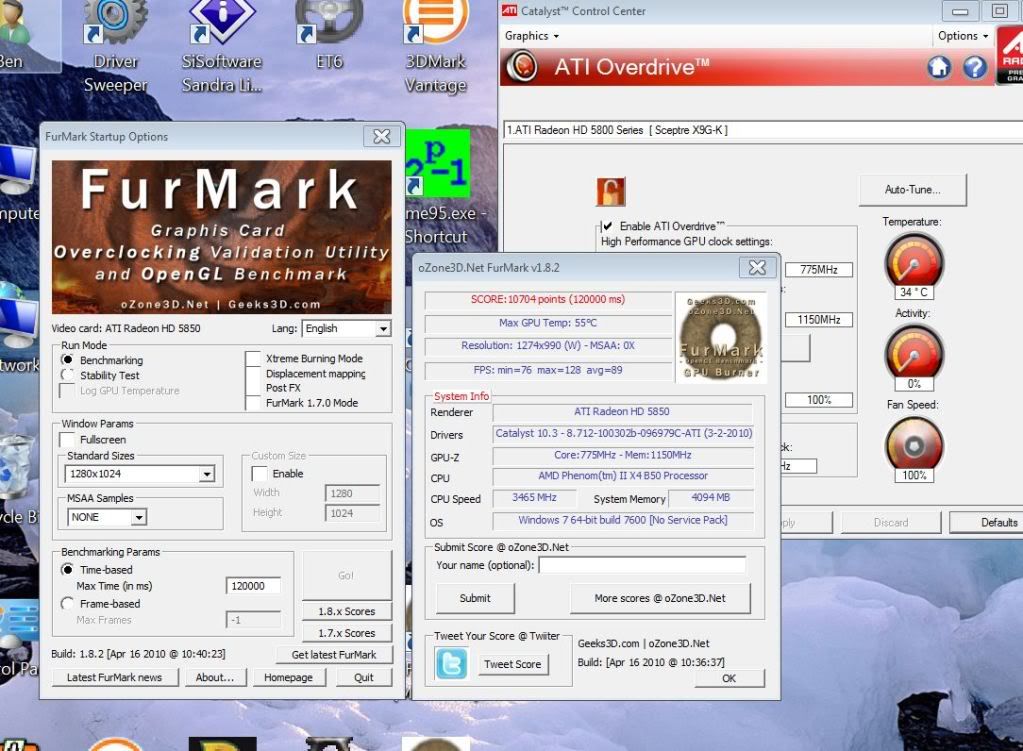Toggle Displacement mapping checkbox

tap(253, 373)
